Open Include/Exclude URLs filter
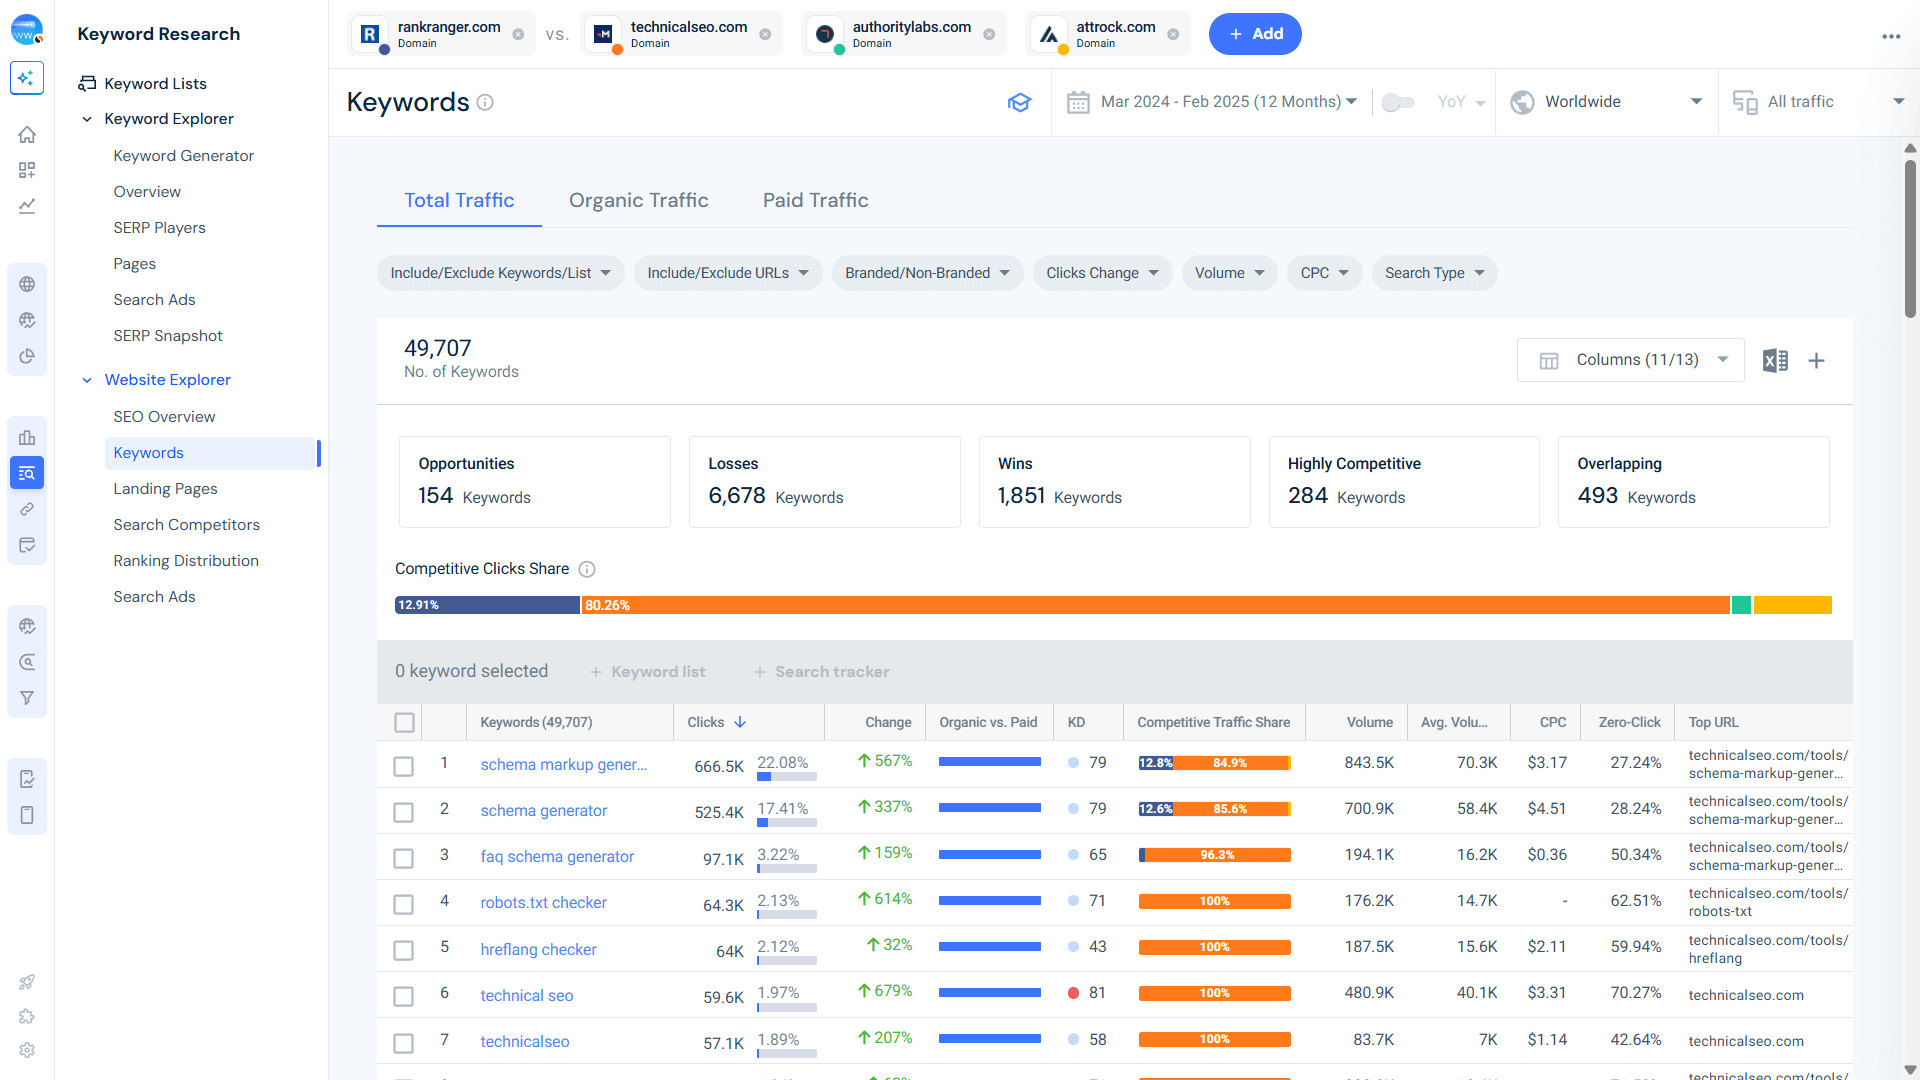Image resolution: width=1920 pixels, height=1080 pixels. pos(728,273)
